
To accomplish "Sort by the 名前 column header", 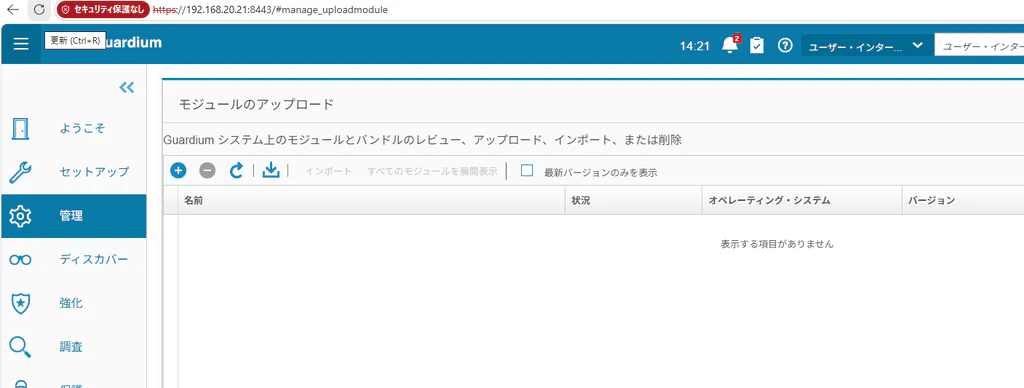I will [371, 201].
